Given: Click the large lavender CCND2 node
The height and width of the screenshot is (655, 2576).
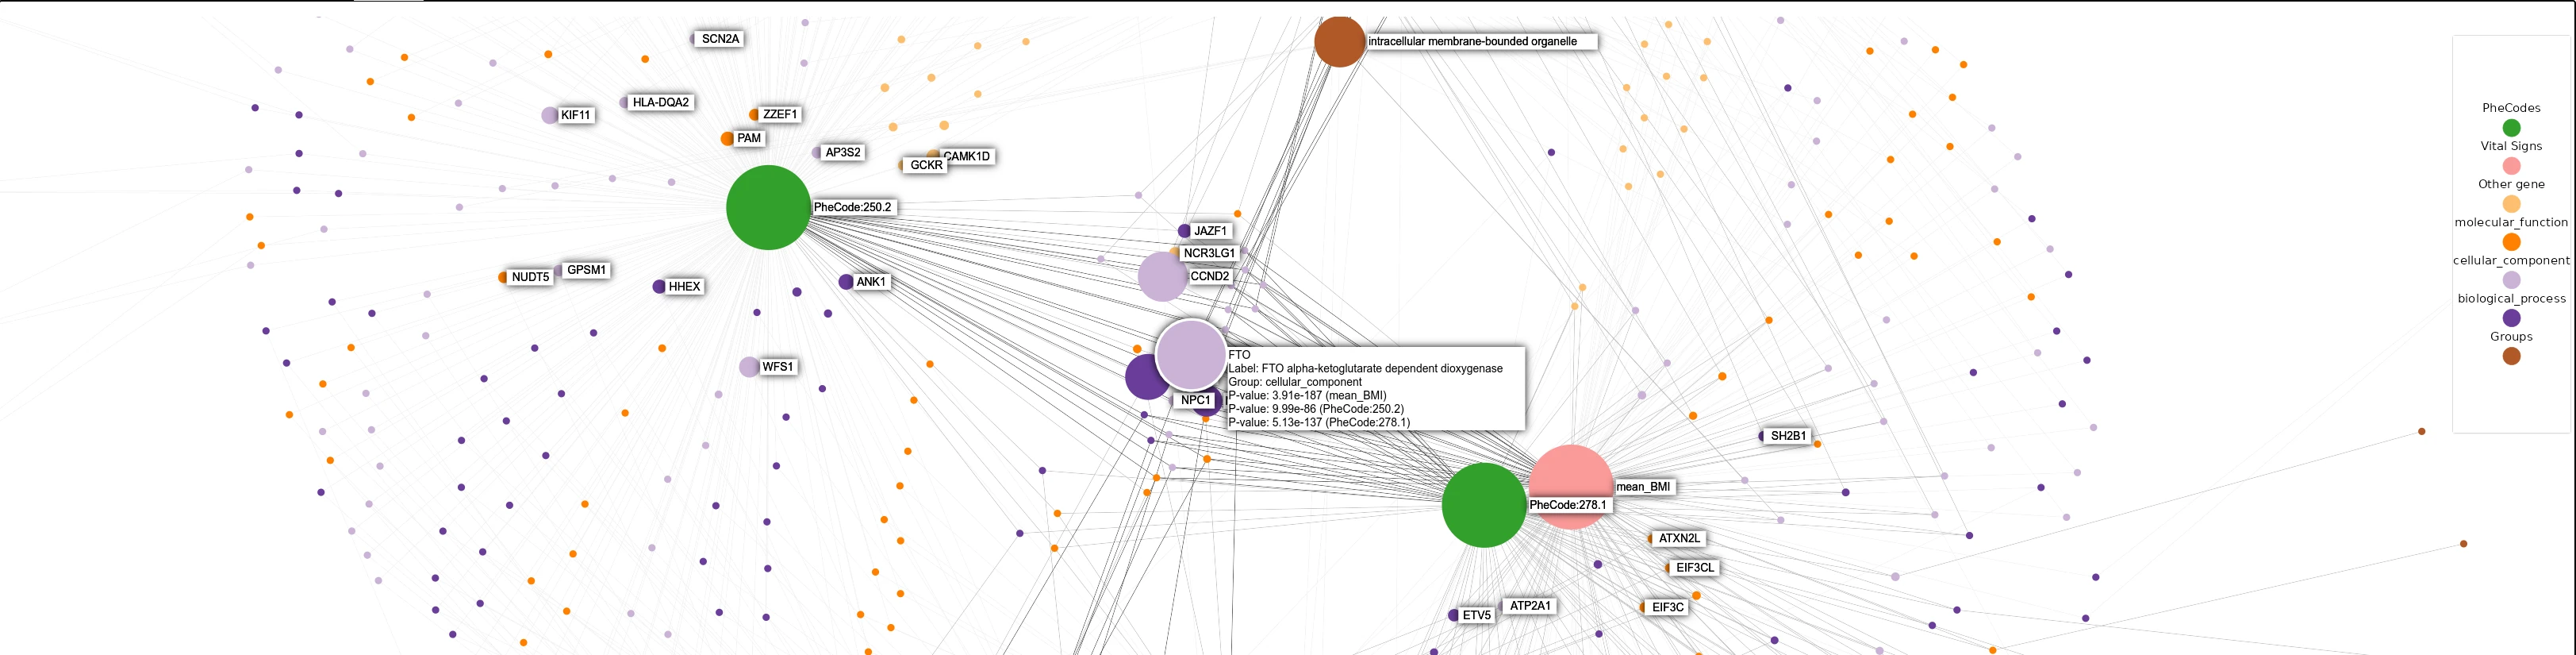Looking at the screenshot, I should coord(1162,276).
